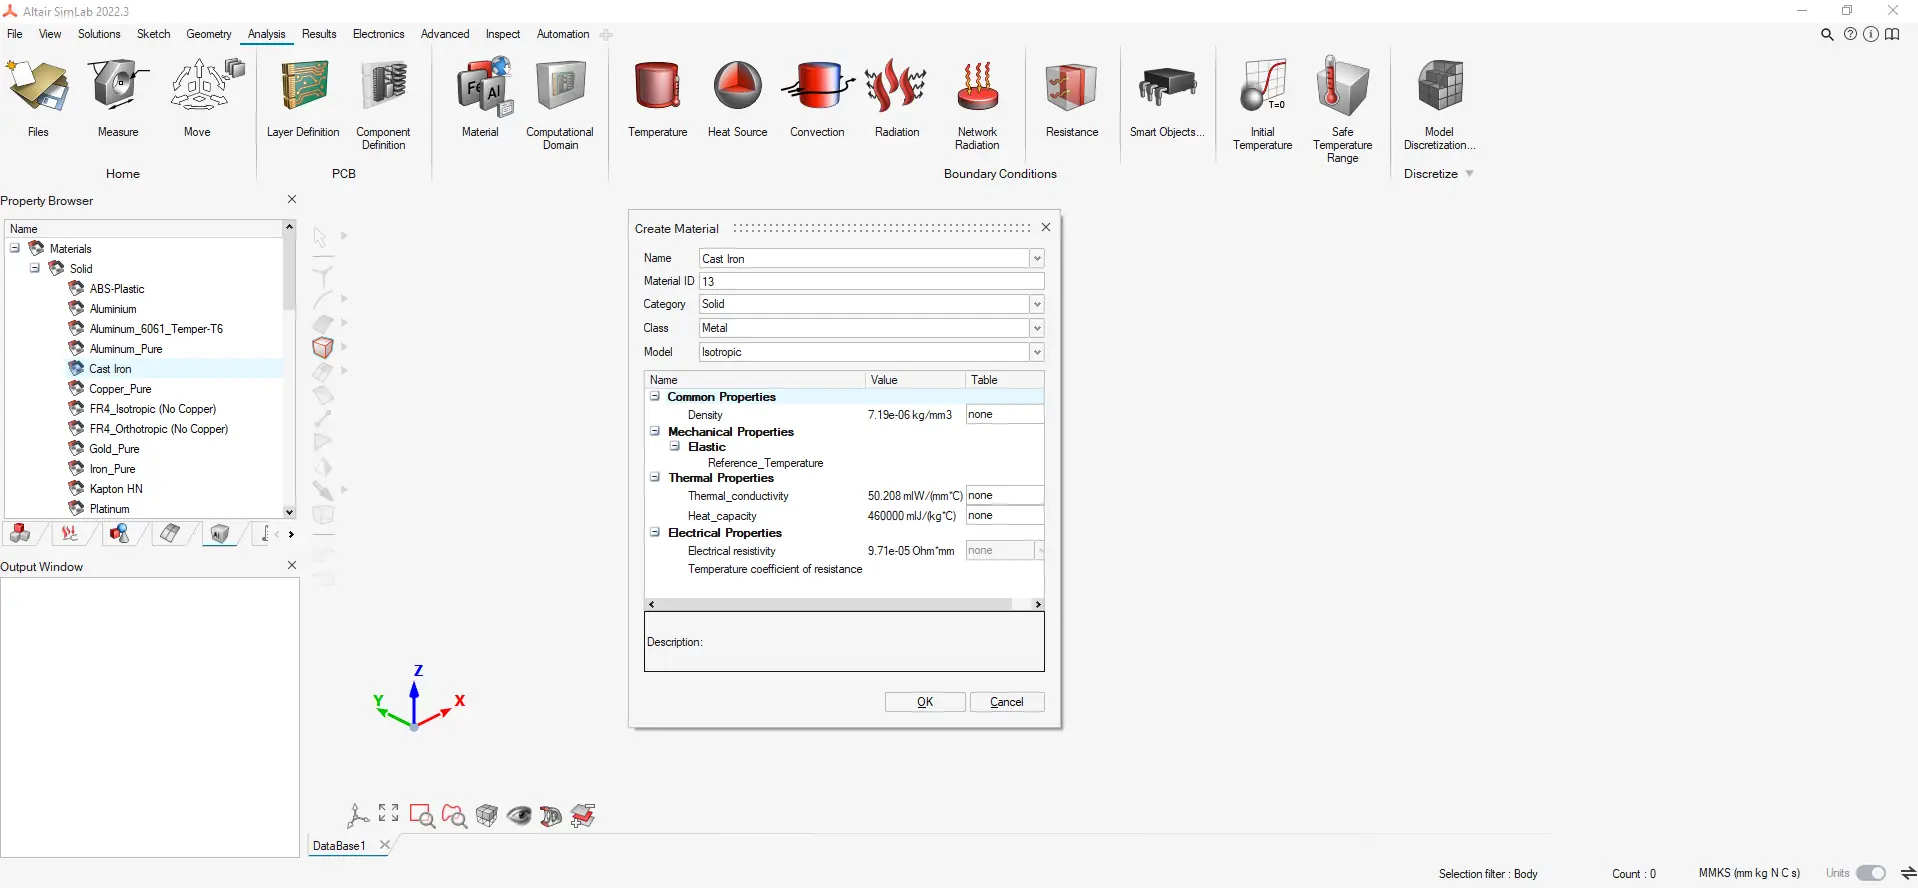Select the rectangular zoom window icon
1918x888 pixels.
(x=422, y=816)
